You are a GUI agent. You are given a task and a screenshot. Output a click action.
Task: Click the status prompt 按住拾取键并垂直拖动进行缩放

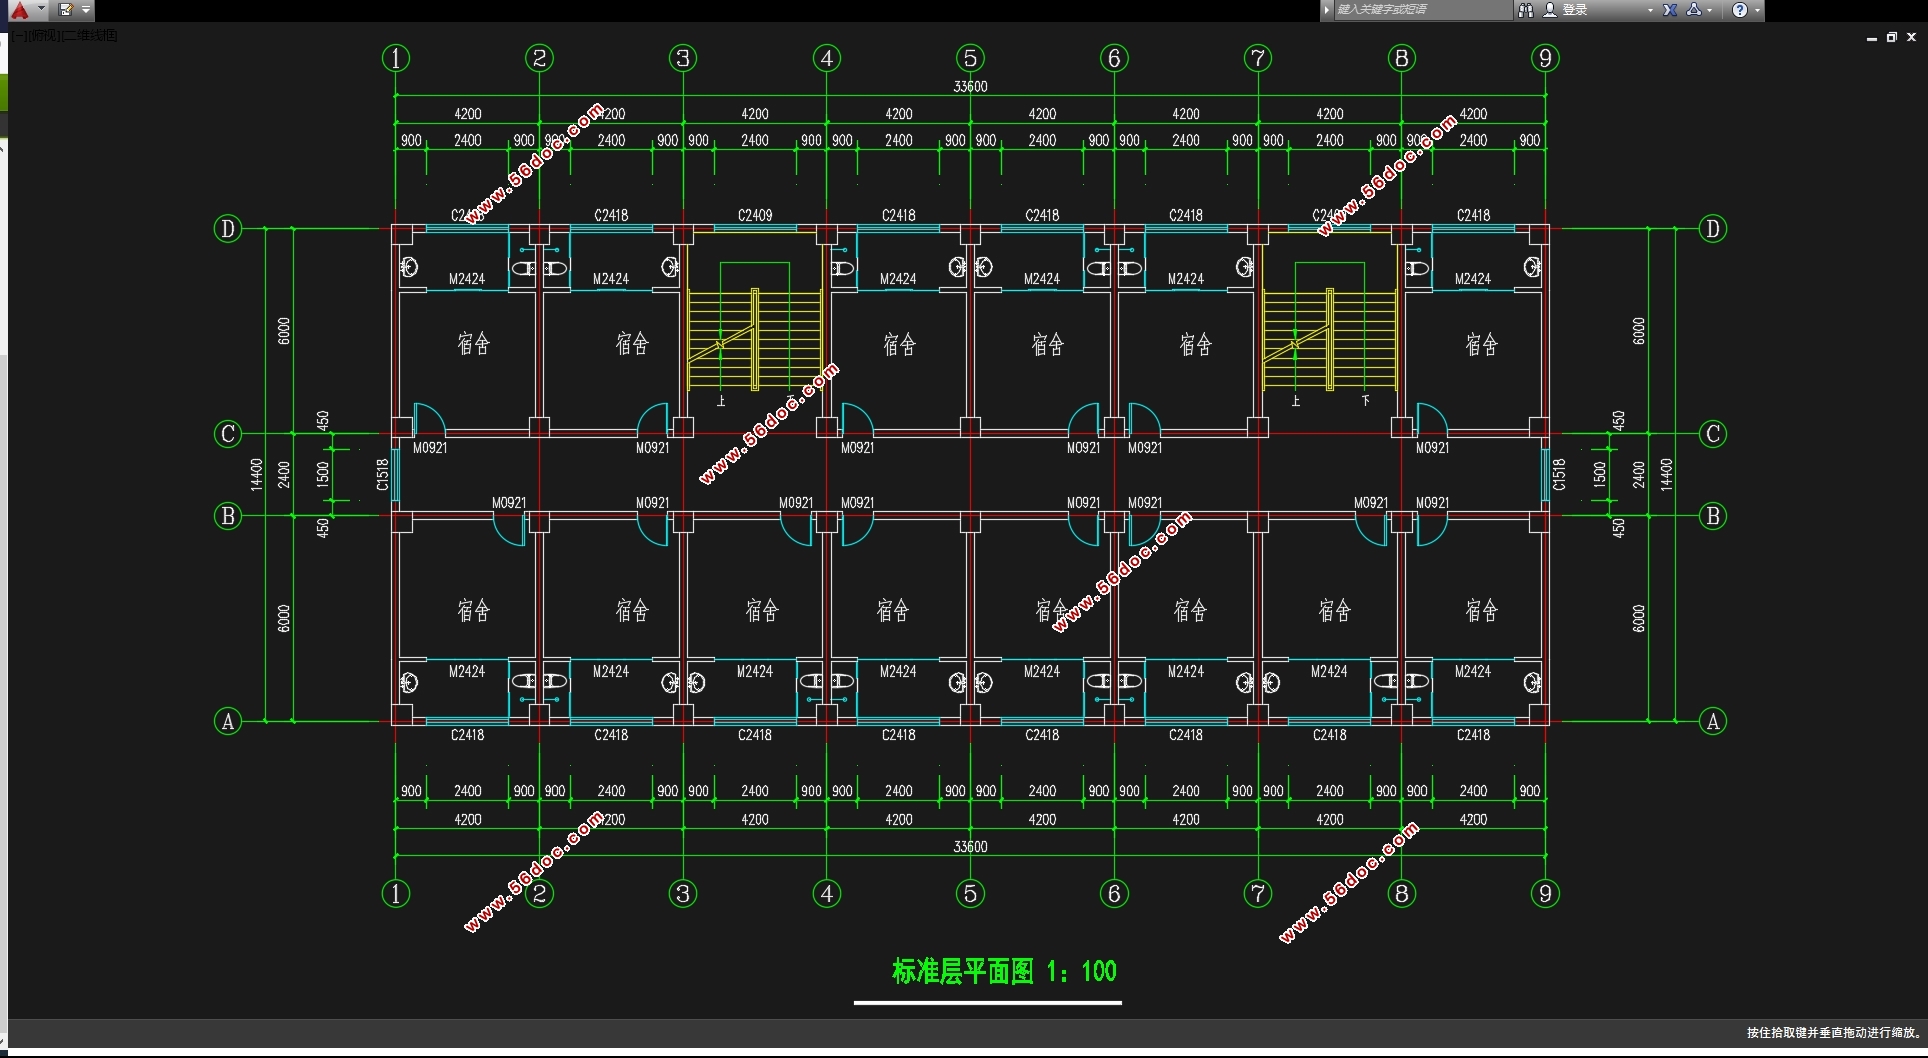pos(1834,1033)
